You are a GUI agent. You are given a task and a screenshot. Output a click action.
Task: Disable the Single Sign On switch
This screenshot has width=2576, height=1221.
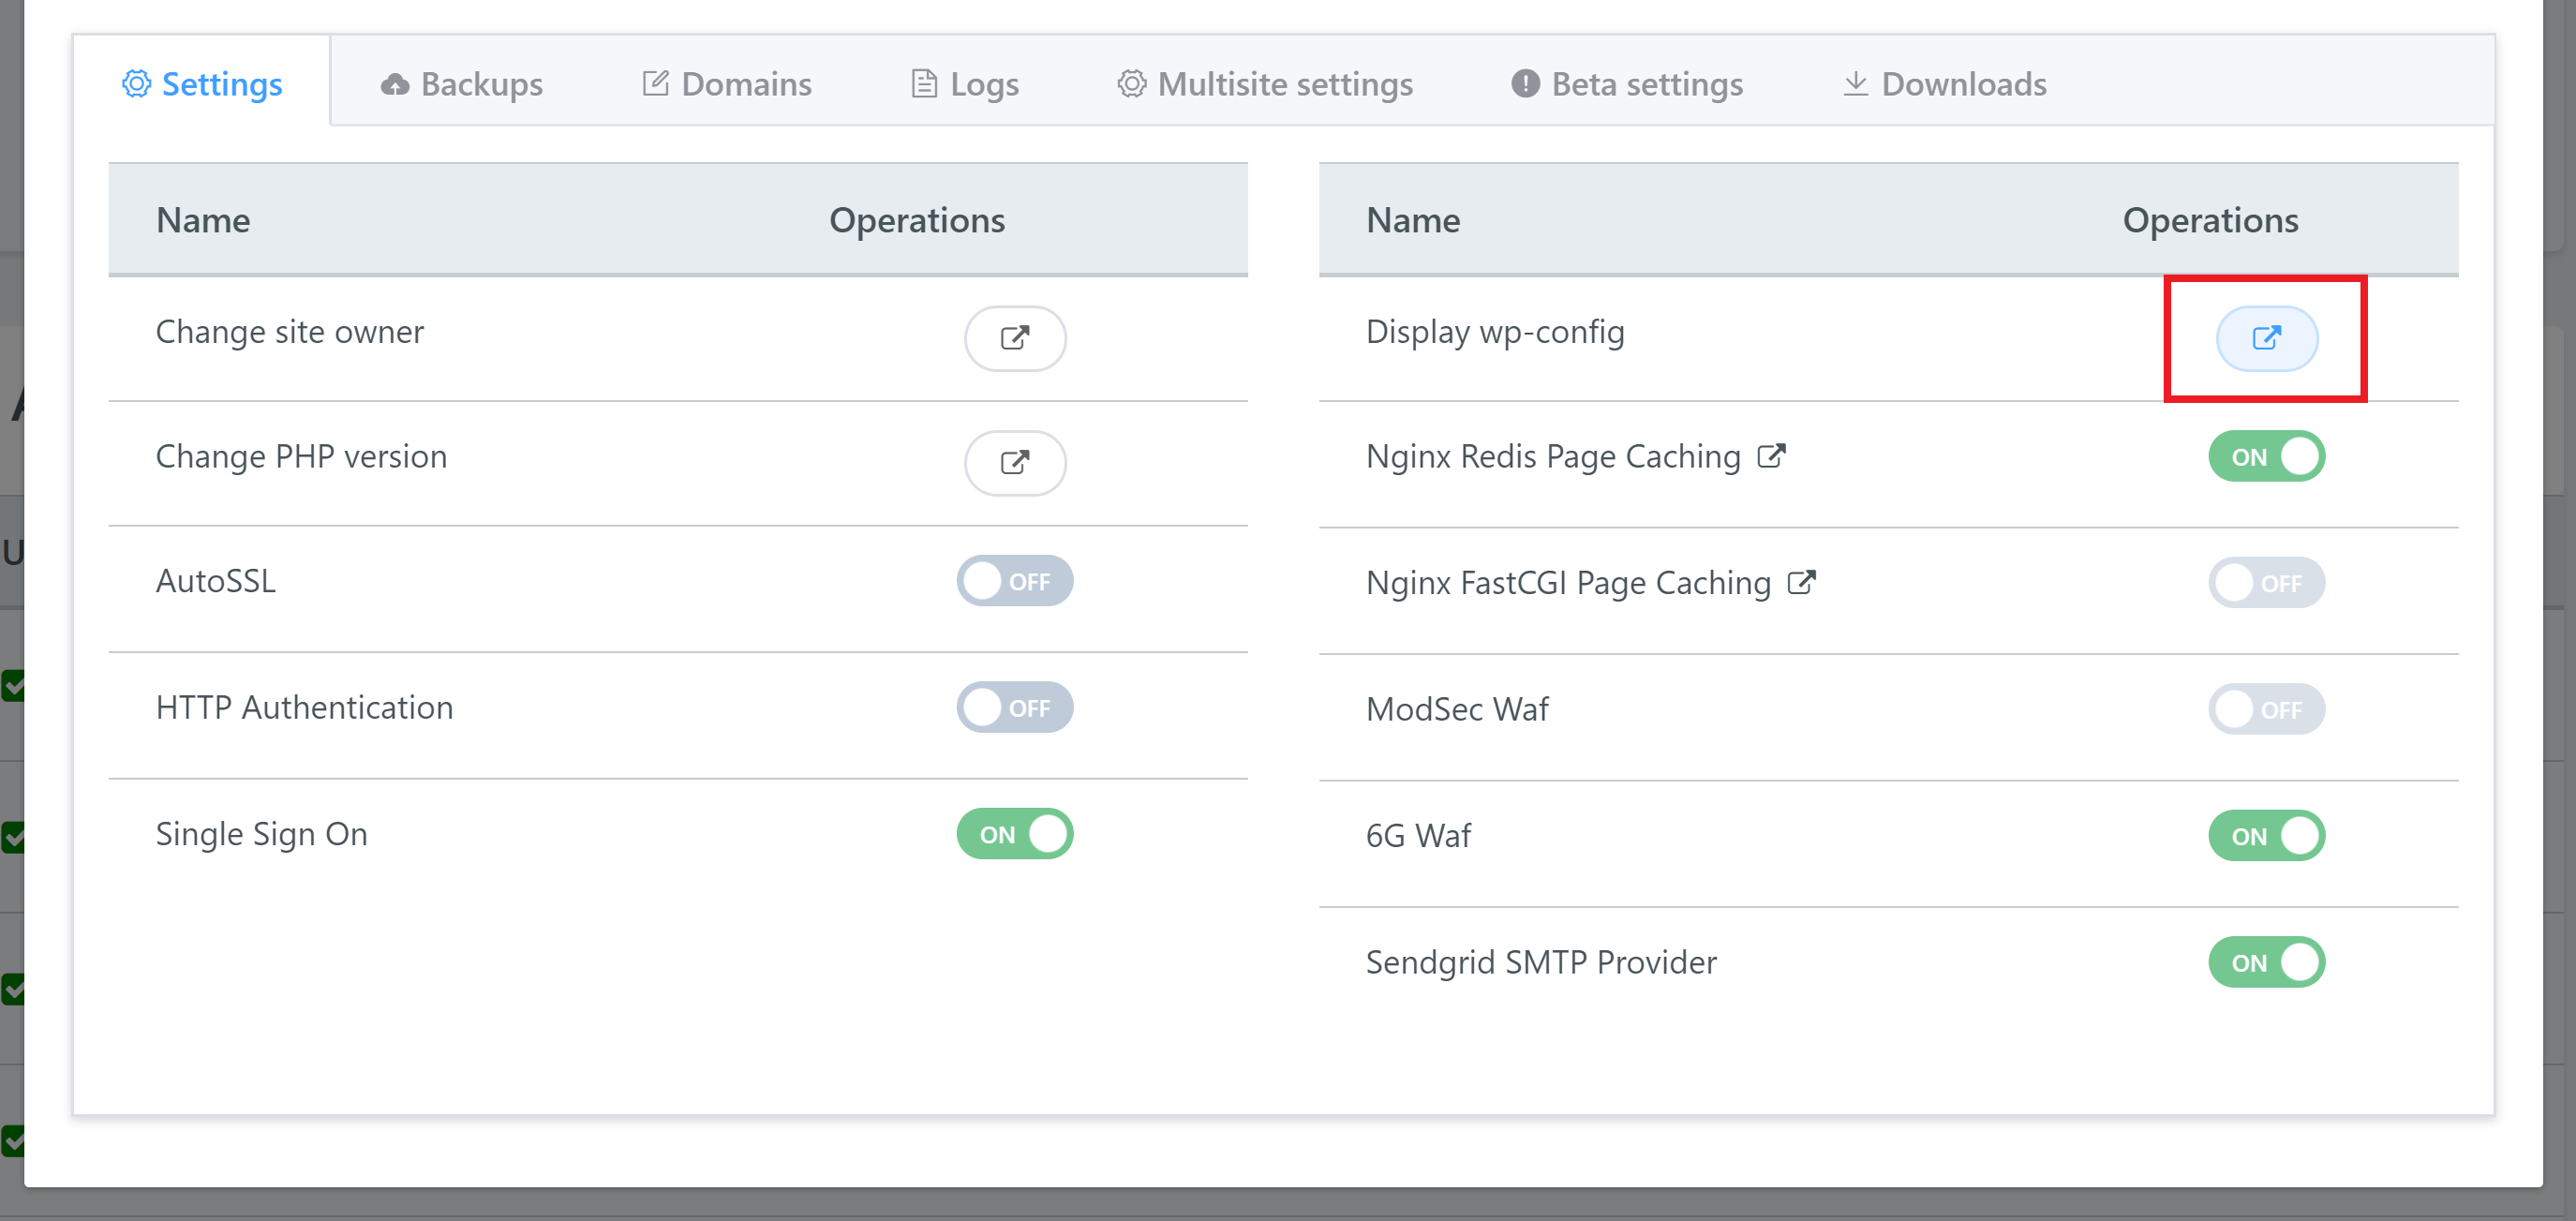1015,834
